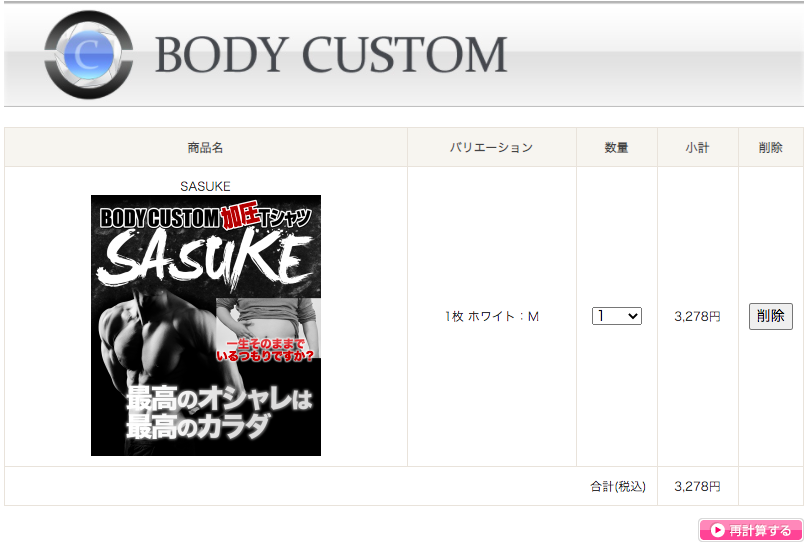Click the 合計(税込) total label
Screen dimensions: 811x548
[x=618, y=486]
